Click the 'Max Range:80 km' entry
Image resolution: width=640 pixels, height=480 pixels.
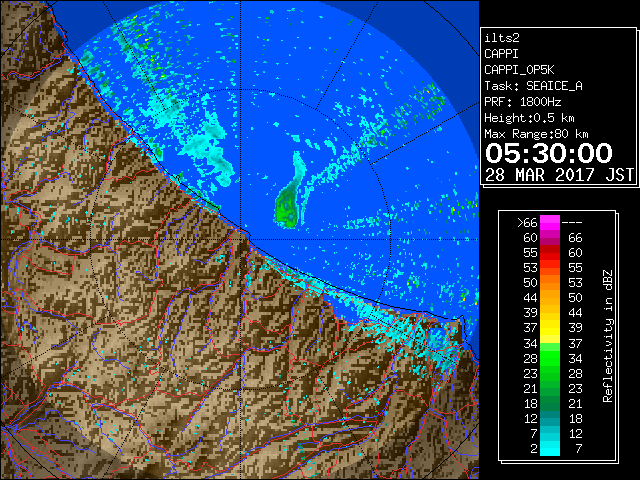coord(536,134)
